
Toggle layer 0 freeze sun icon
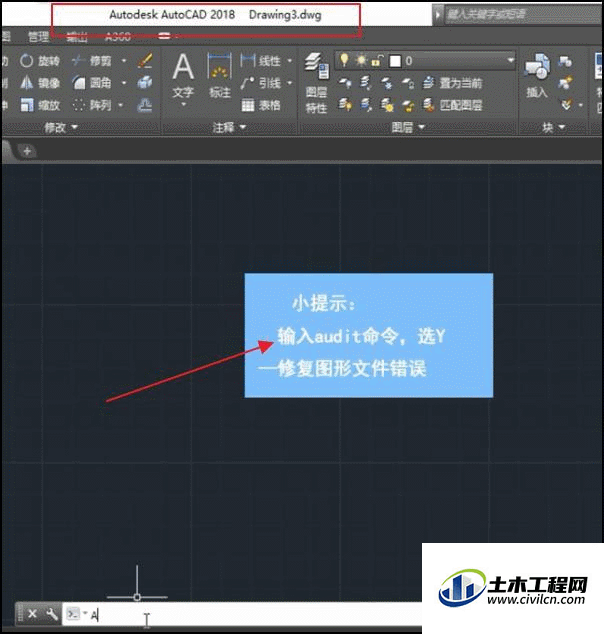point(361,61)
